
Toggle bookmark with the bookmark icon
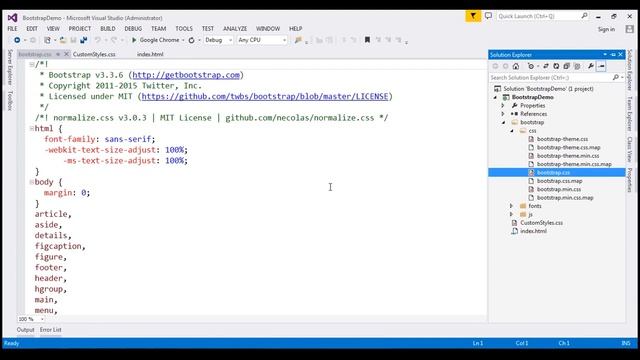(x=367, y=40)
